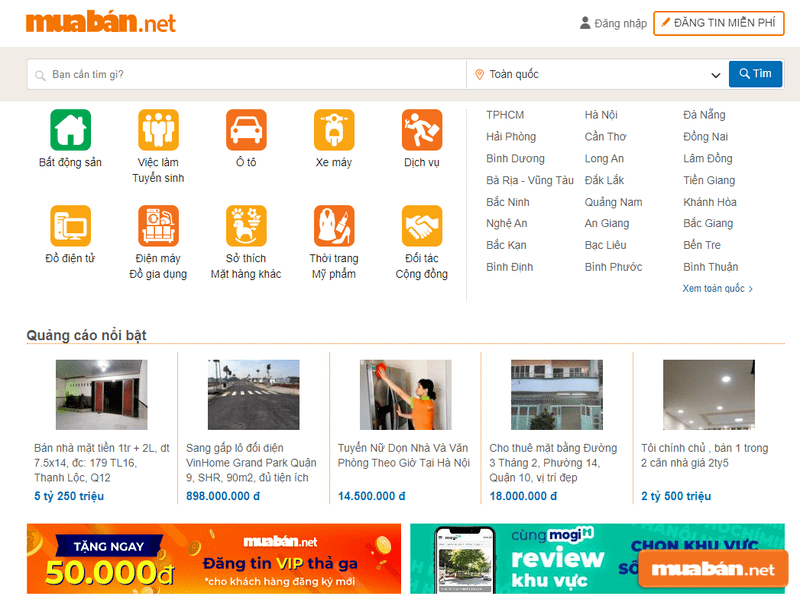The width and height of the screenshot is (800, 600).
Task: Click the blue Tìm search button
Action: pyautogui.click(x=755, y=74)
